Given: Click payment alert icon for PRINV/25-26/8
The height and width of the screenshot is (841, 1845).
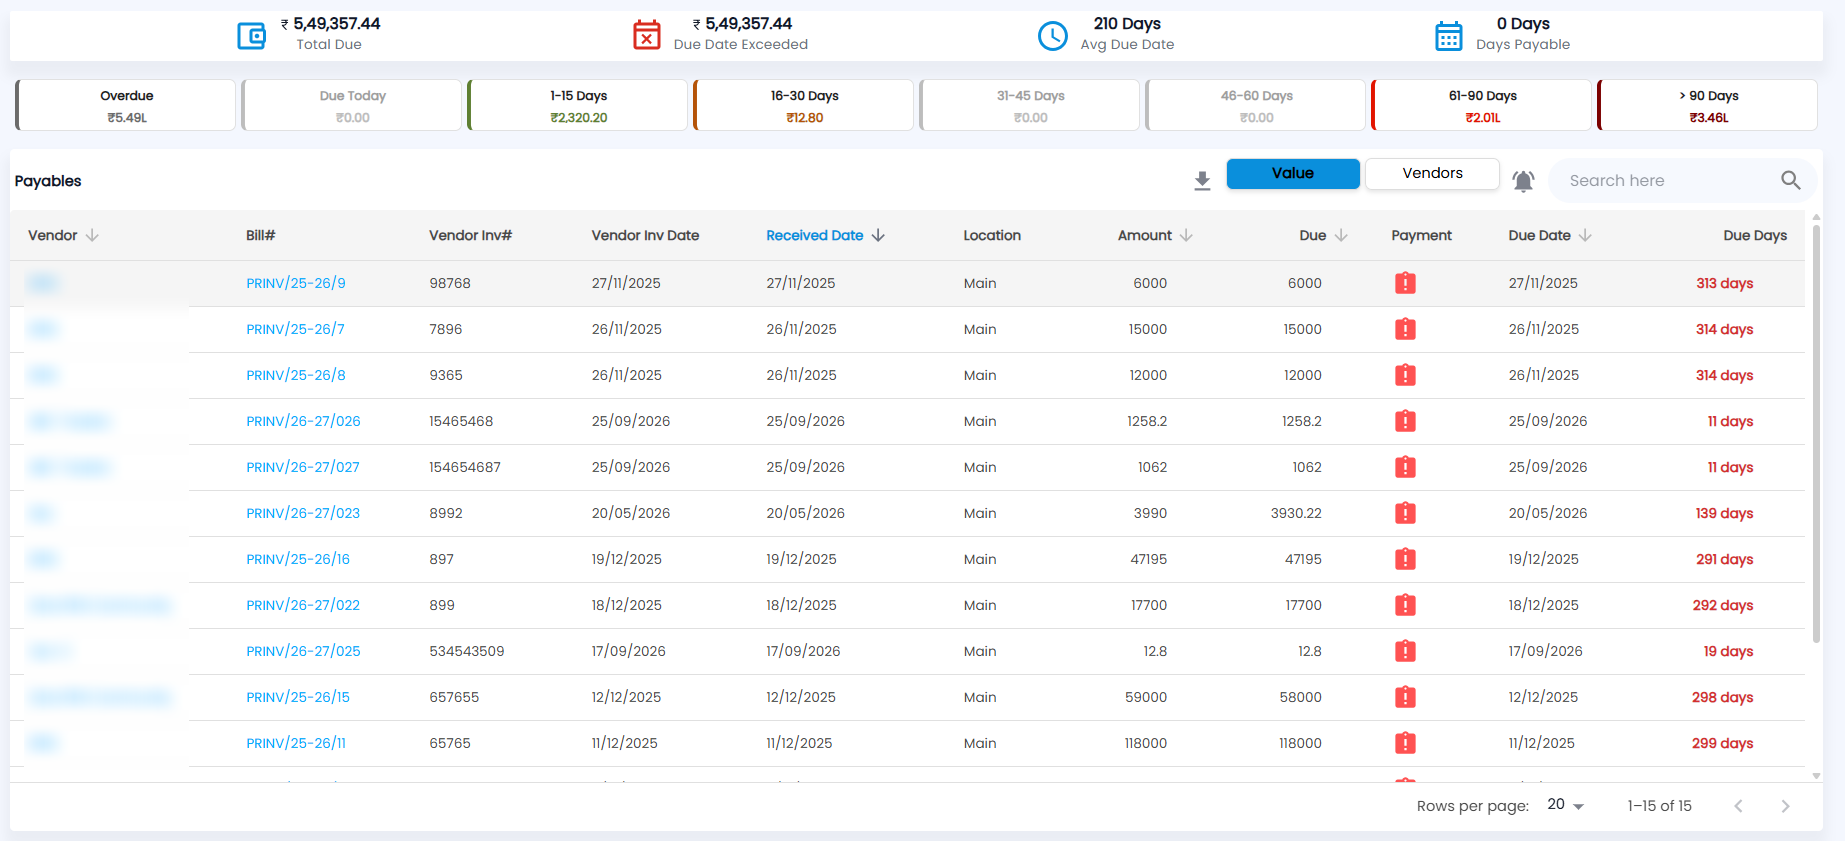Looking at the screenshot, I should coord(1405,375).
